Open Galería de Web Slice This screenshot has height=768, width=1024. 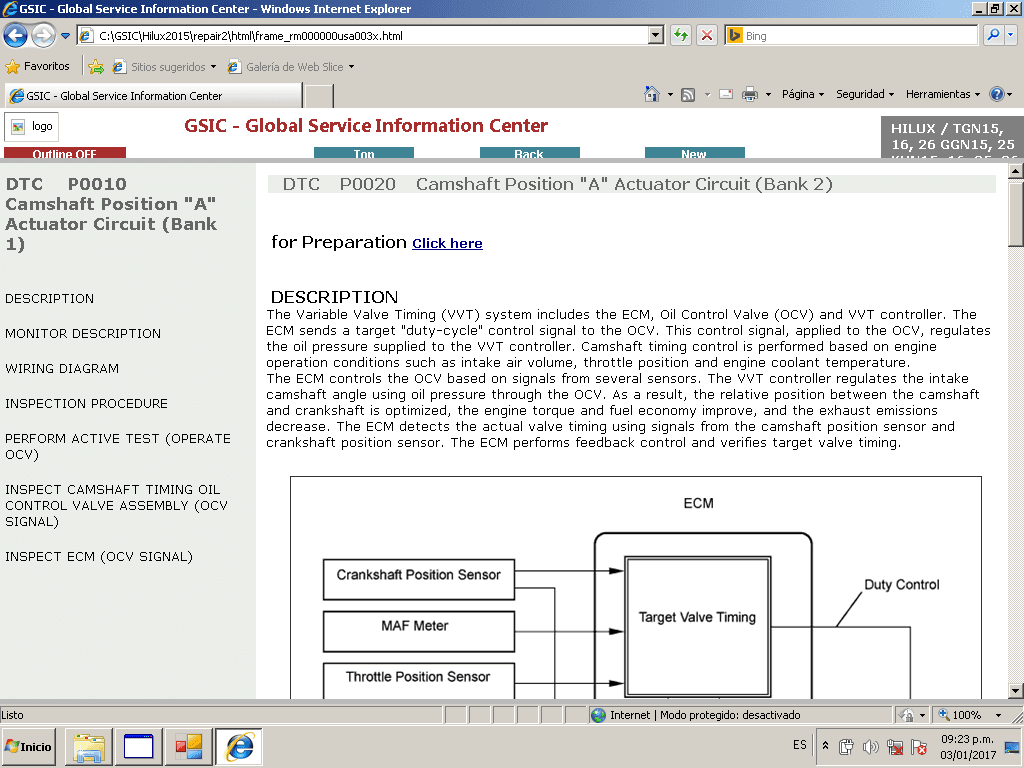click(x=291, y=67)
